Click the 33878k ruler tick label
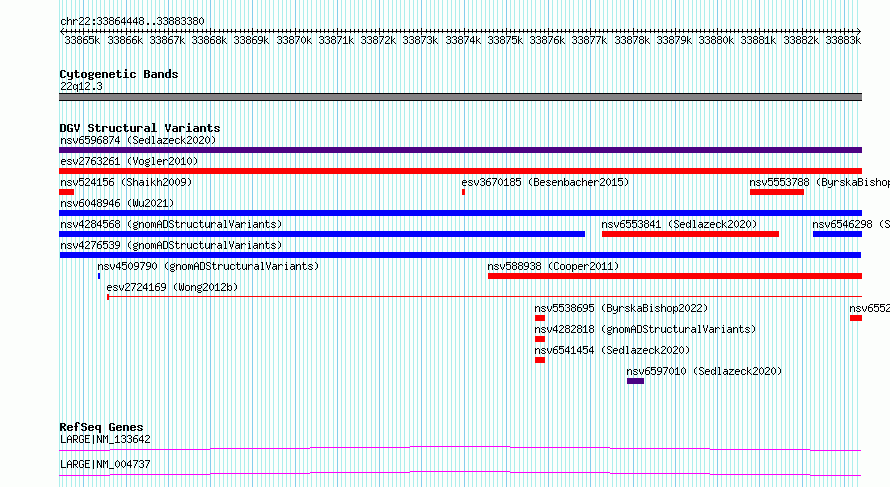This screenshot has height=487, width=890. point(632,40)
